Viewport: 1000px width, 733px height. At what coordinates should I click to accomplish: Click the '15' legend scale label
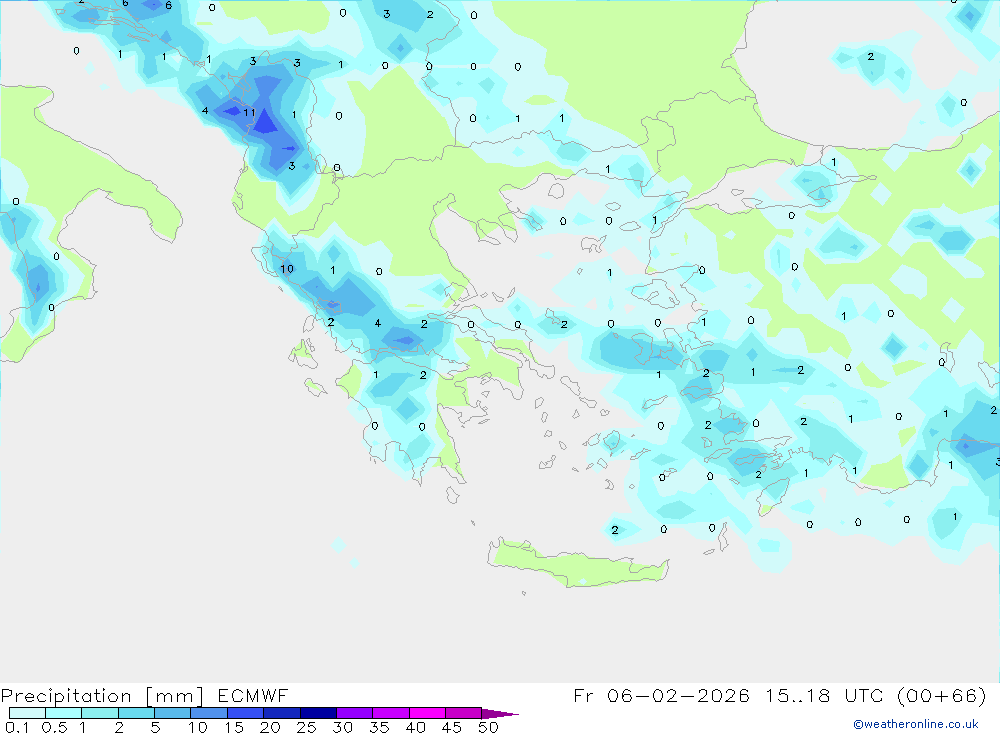(x=233, y=727)
